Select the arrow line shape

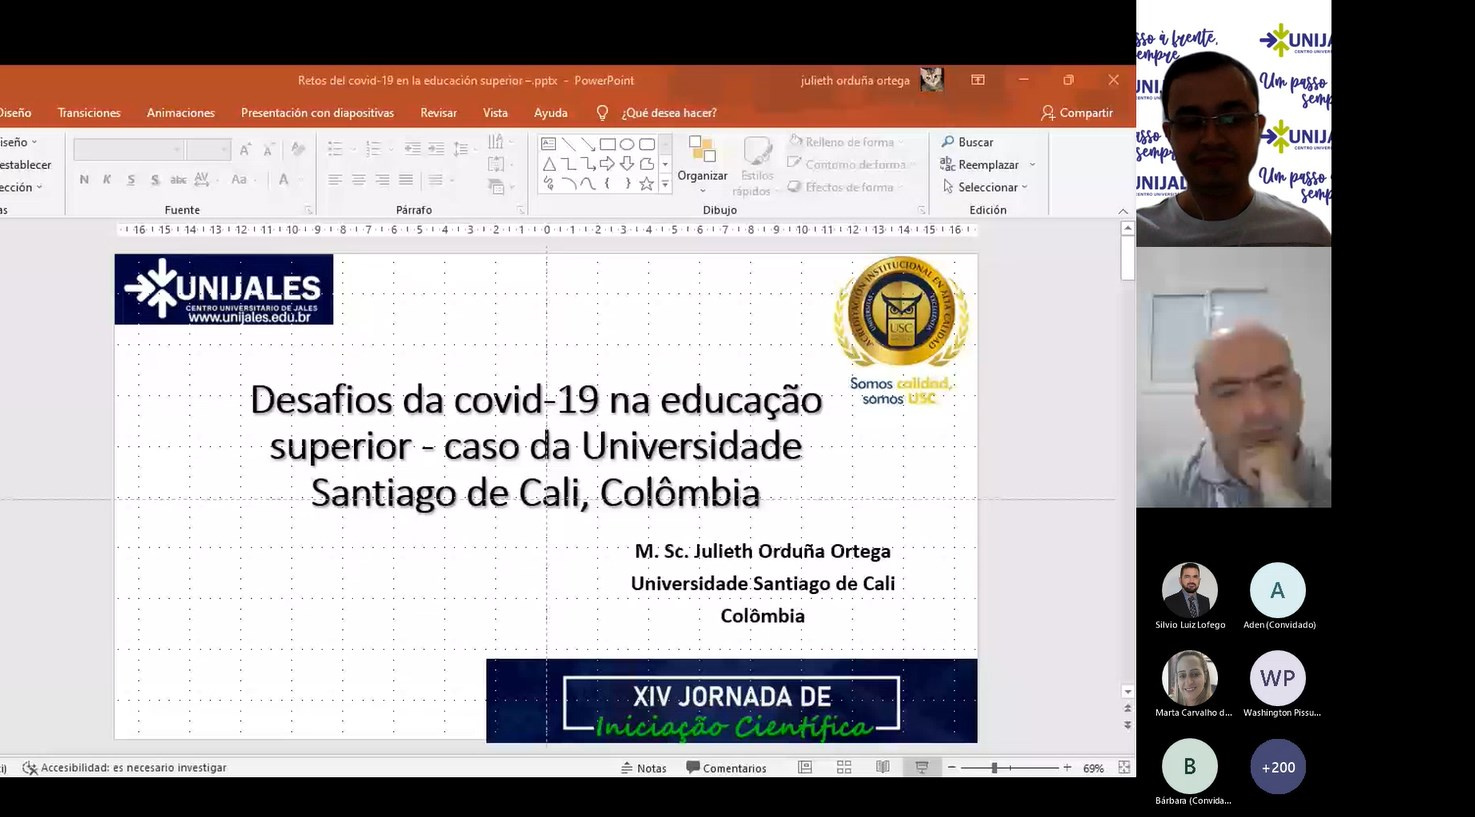pyautogui.click(x=588, y=144)
